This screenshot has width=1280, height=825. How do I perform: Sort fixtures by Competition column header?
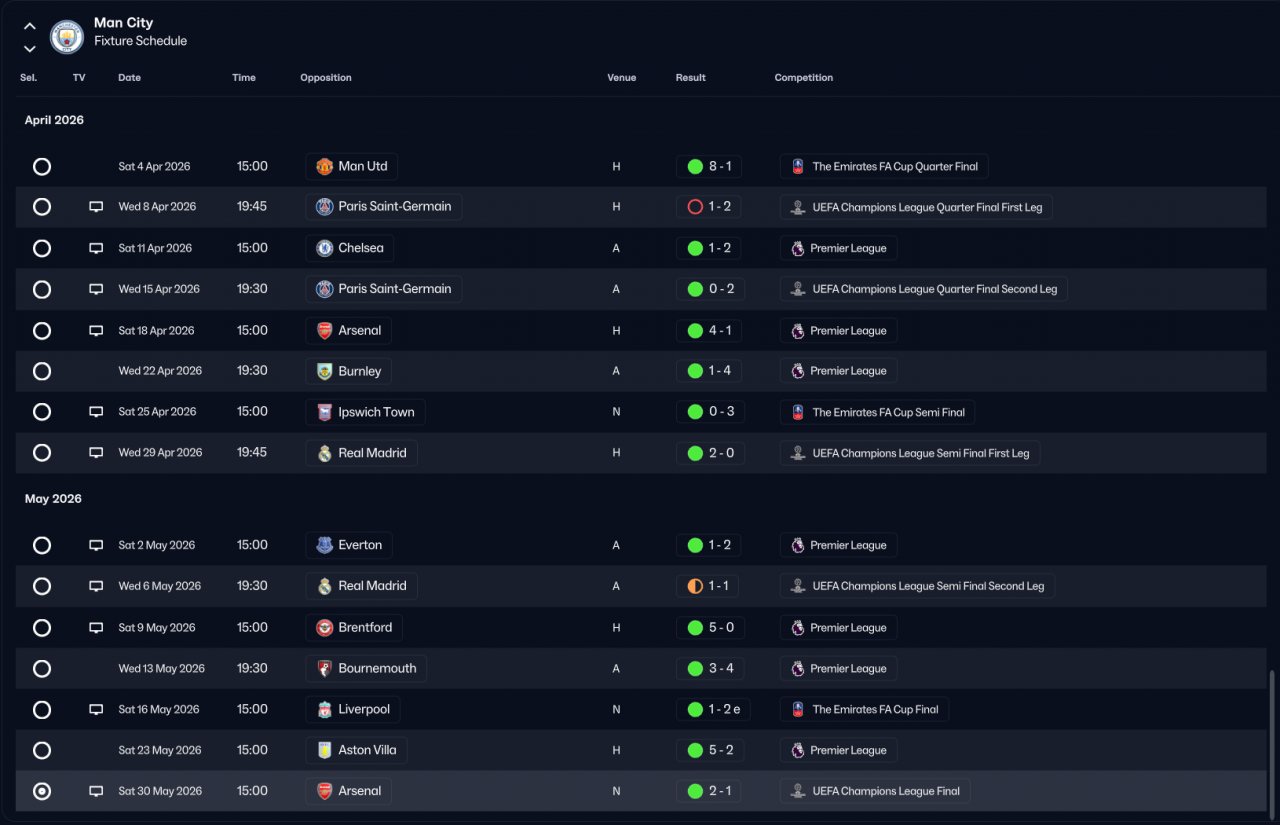coord(803,78)
